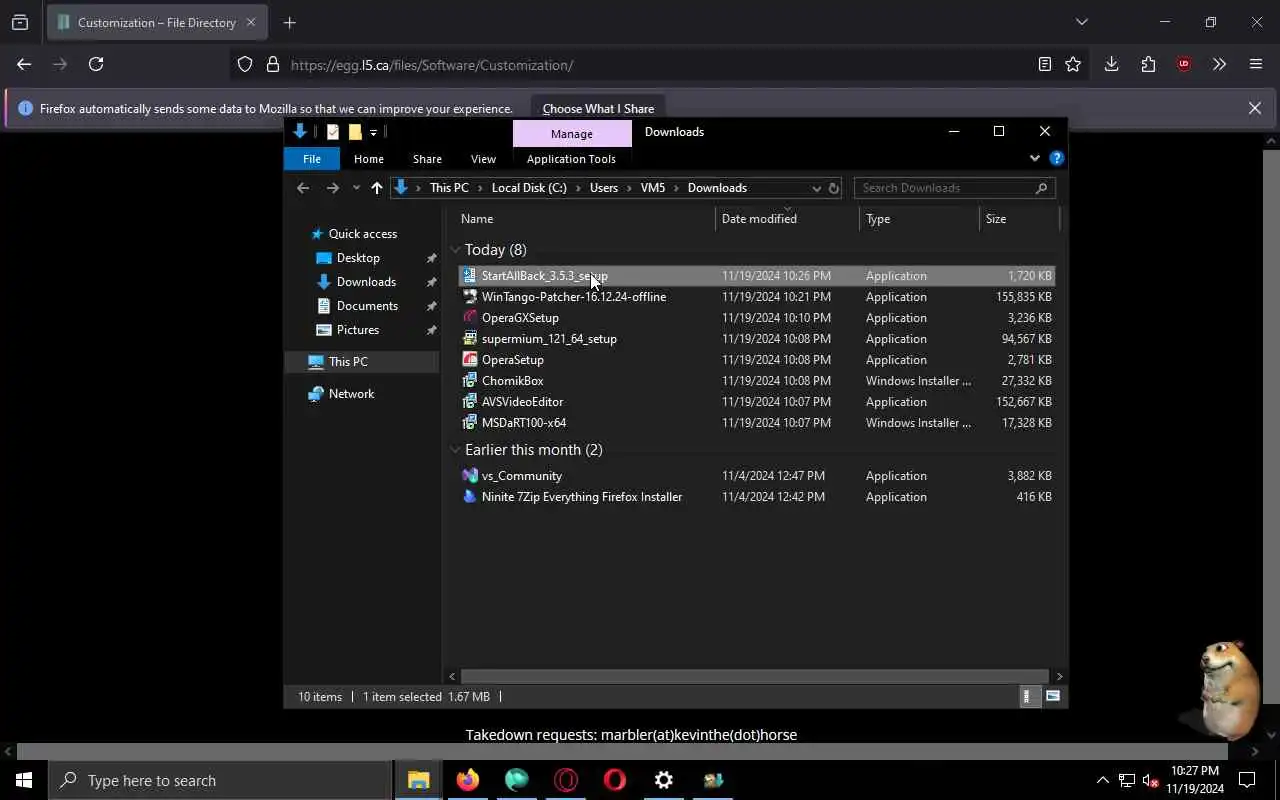Screen dimensions: 1280x800
Task: Select Desktop in Quick access
Action: [x=358, y=258]
